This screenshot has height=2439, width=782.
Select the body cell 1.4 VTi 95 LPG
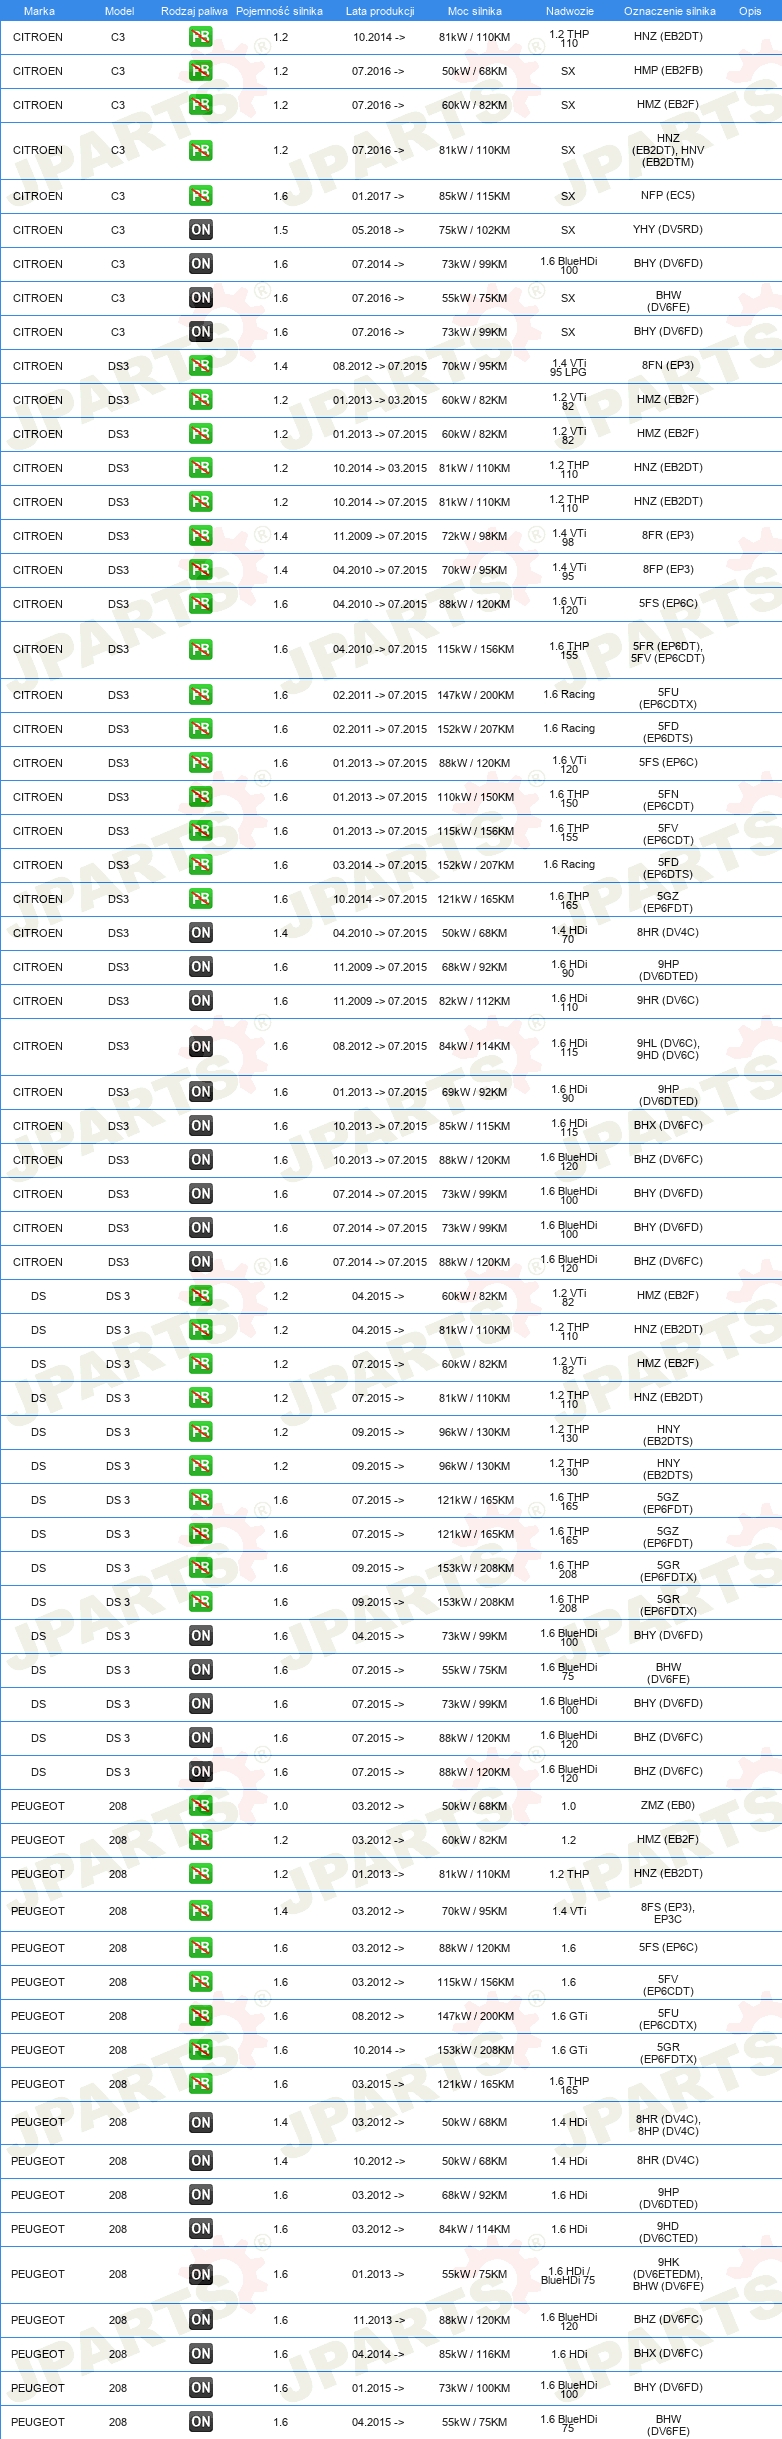(568, 367)
